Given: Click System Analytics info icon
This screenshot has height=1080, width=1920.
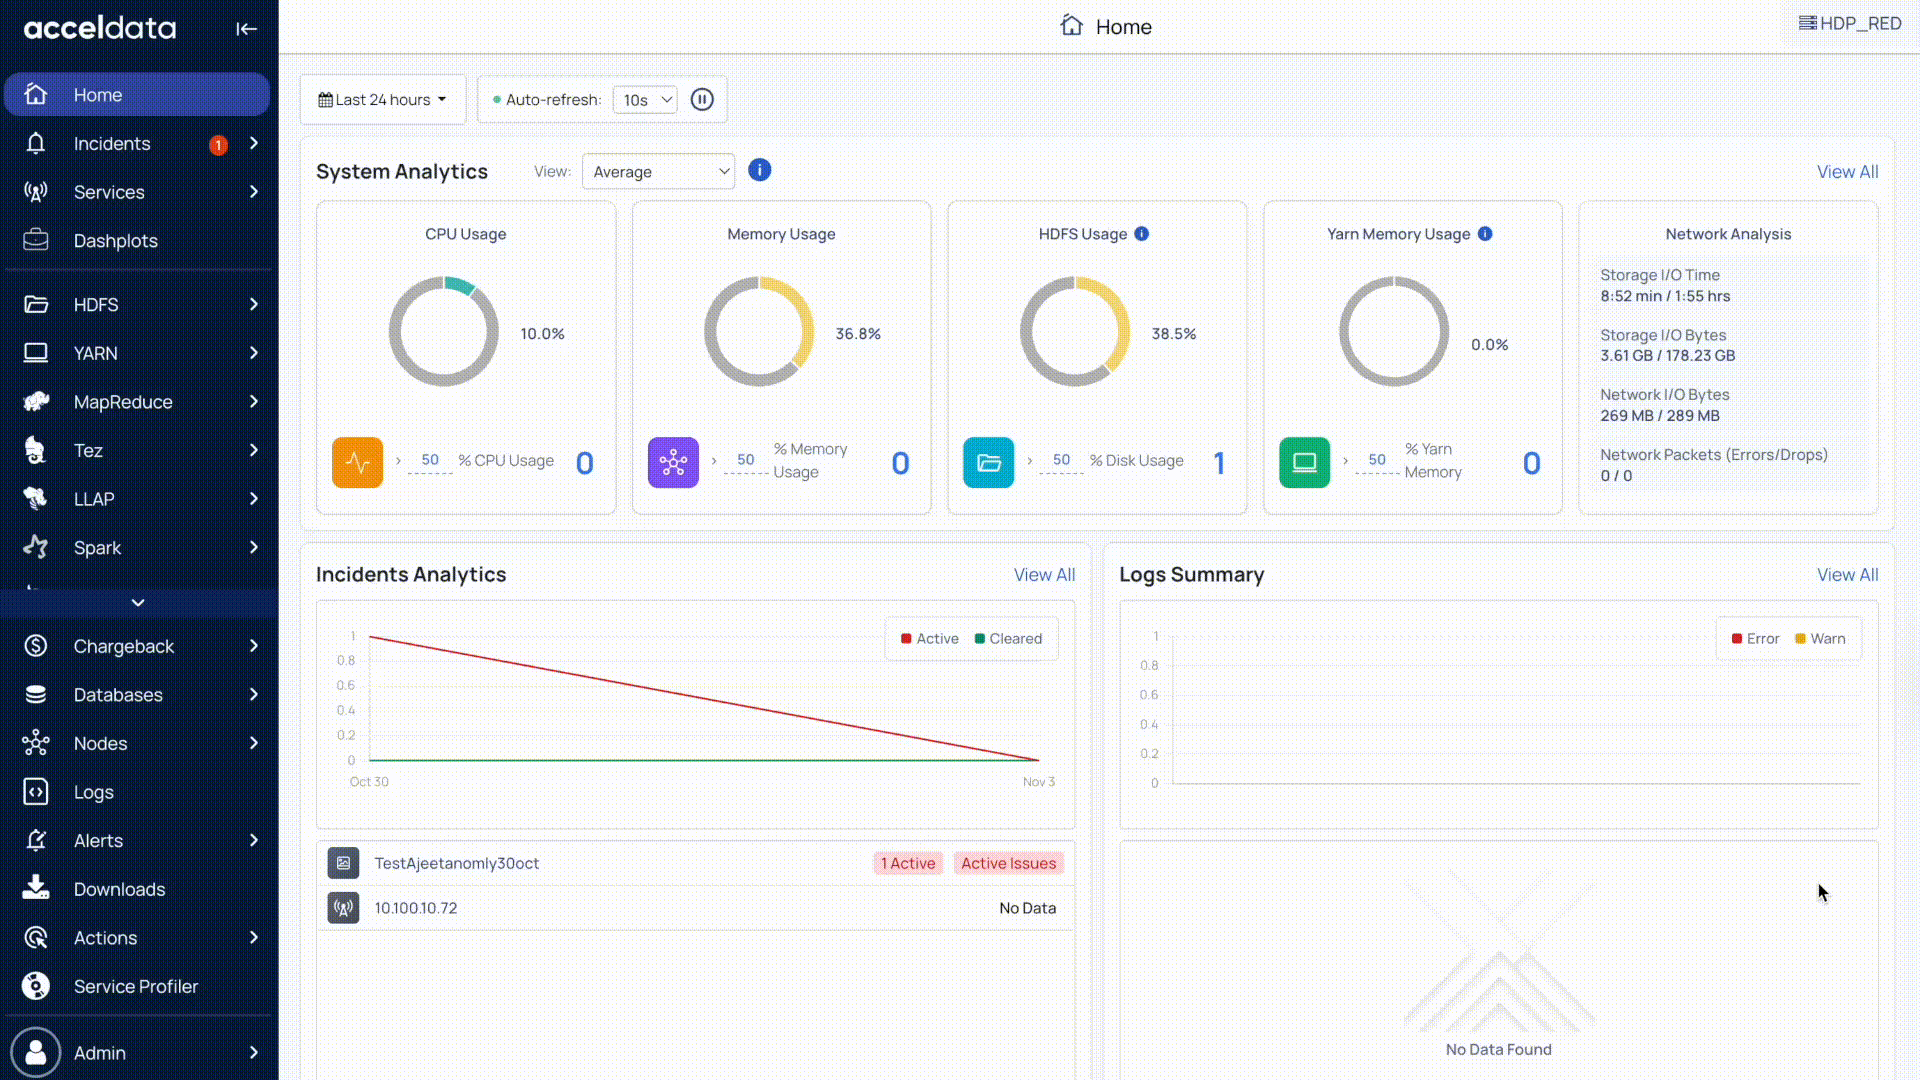Looking at the screenshot, I should click(x=759, y=170).
